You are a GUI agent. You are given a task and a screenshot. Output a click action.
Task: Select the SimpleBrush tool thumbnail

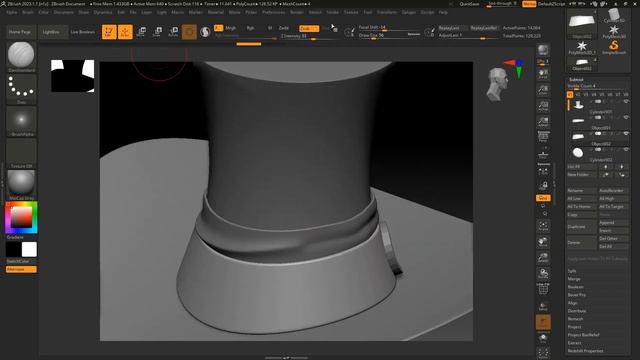point(614,47)
